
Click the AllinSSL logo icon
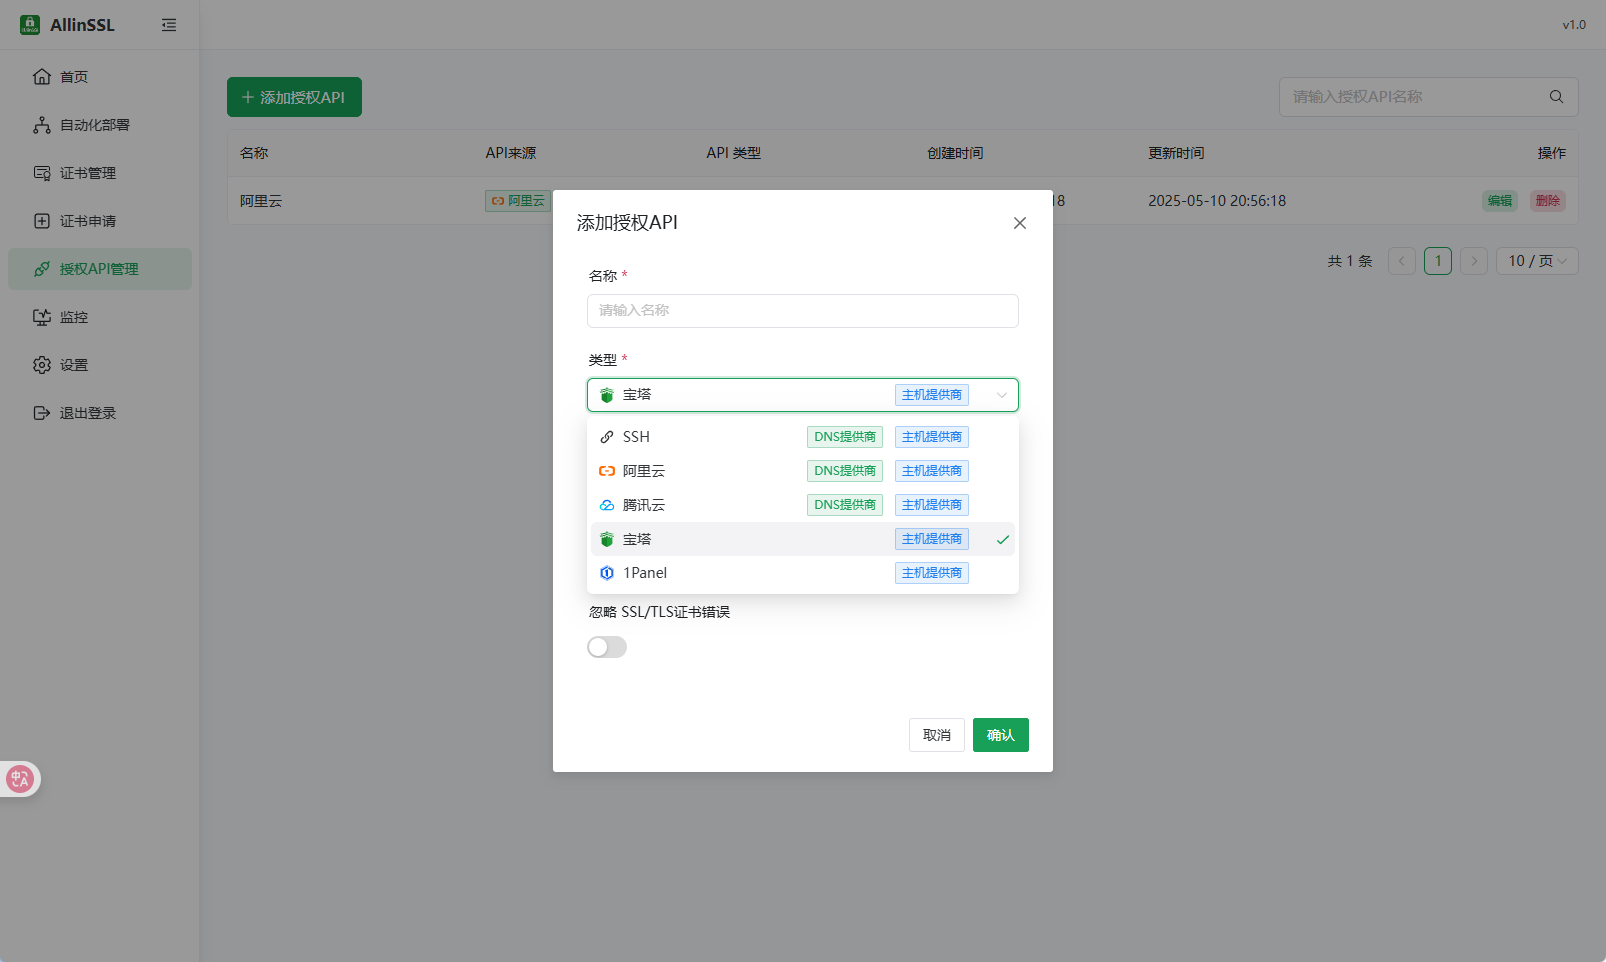coord(30,25)
